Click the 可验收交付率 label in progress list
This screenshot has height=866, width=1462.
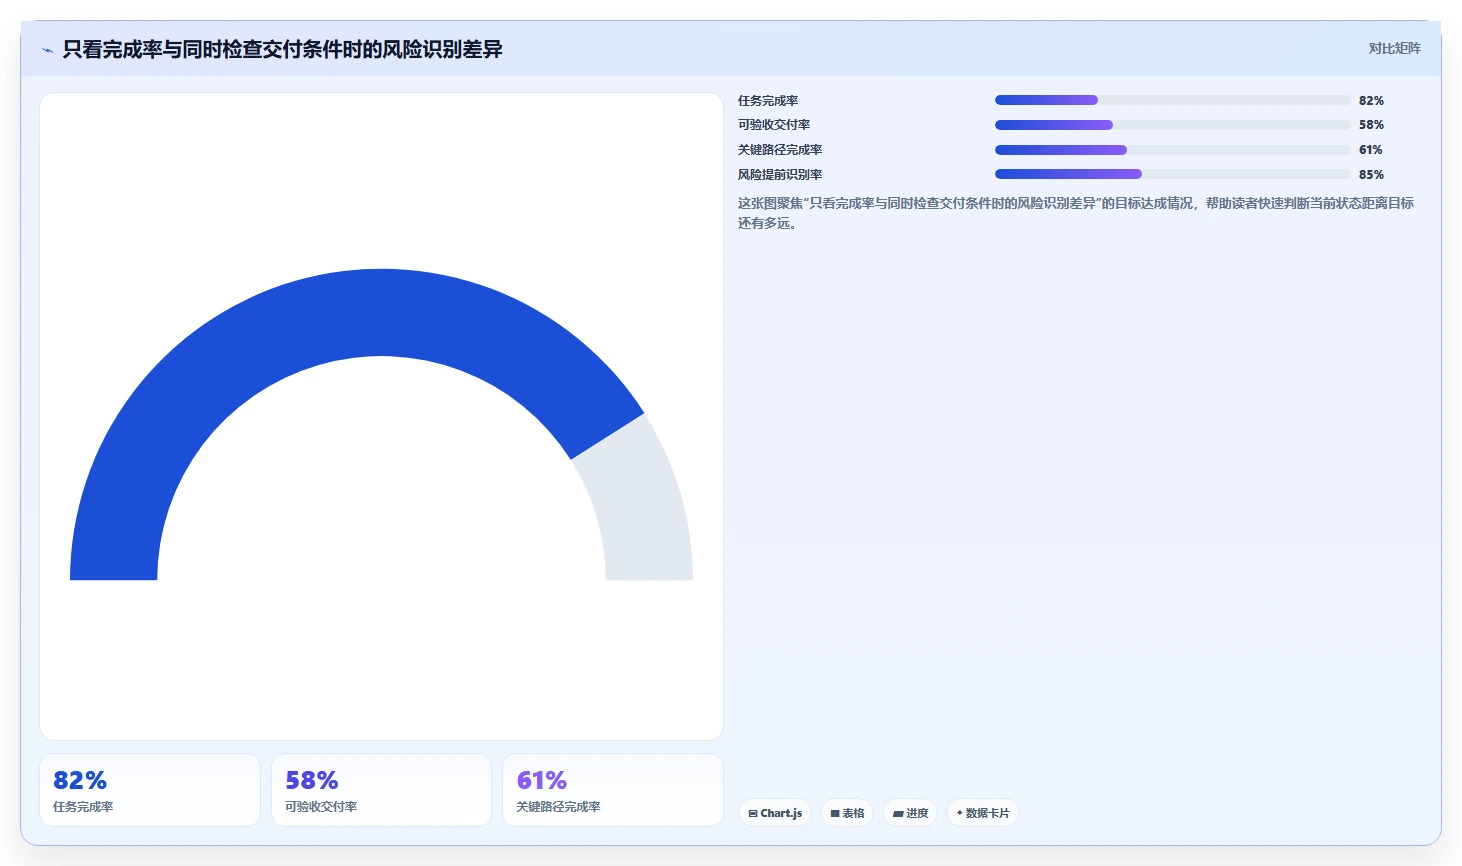[774, 125]
